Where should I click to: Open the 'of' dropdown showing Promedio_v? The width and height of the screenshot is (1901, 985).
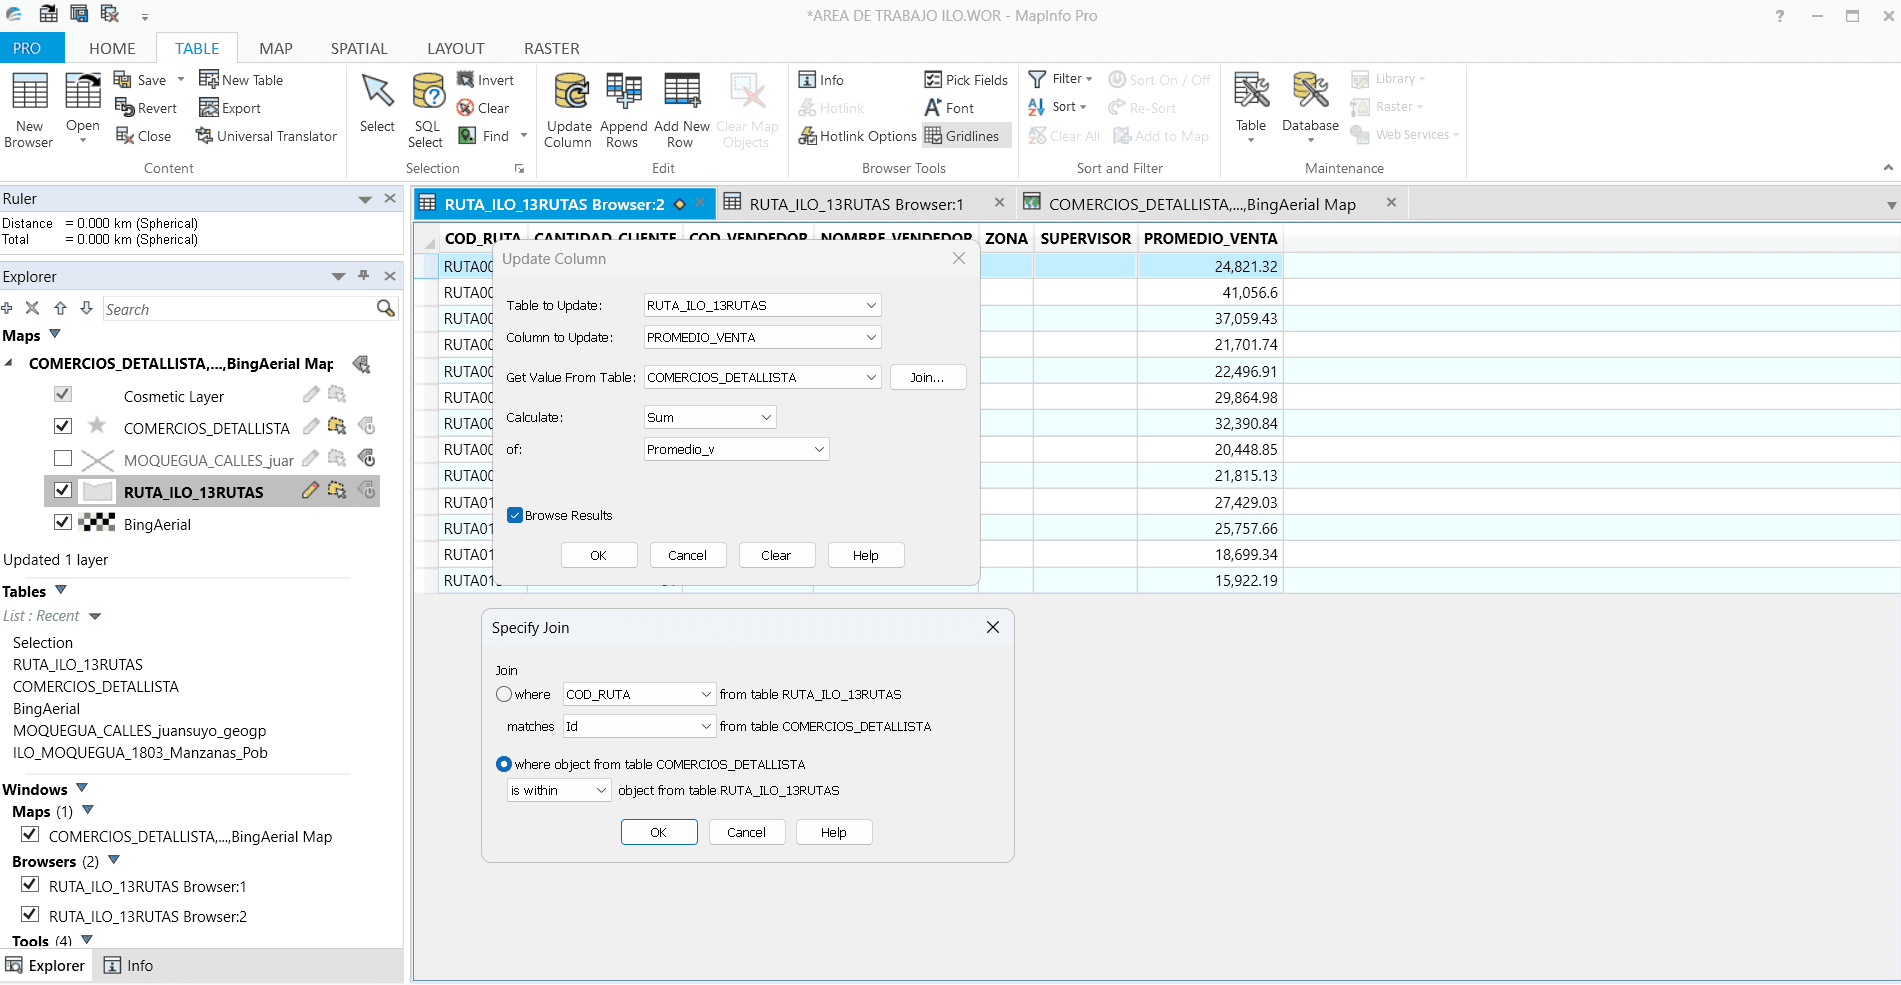click(736, 449)
